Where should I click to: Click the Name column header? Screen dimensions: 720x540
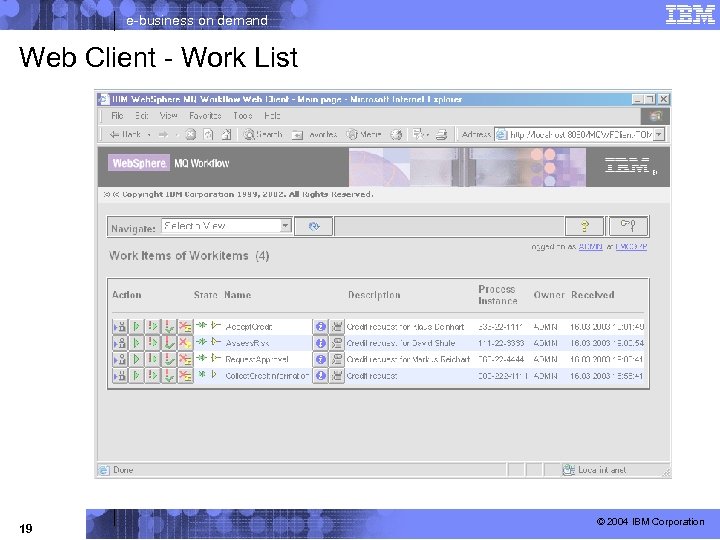(237, 295)
